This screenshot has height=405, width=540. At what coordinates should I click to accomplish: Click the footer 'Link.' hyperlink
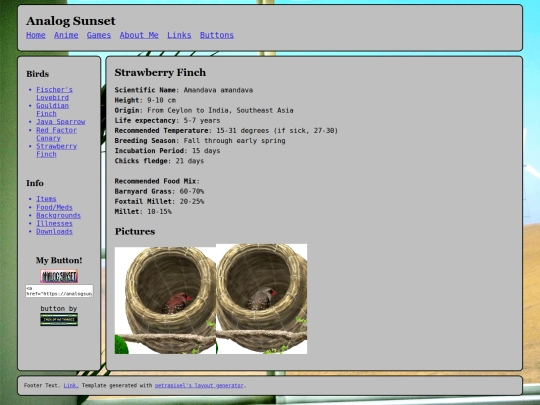[71, 385]
